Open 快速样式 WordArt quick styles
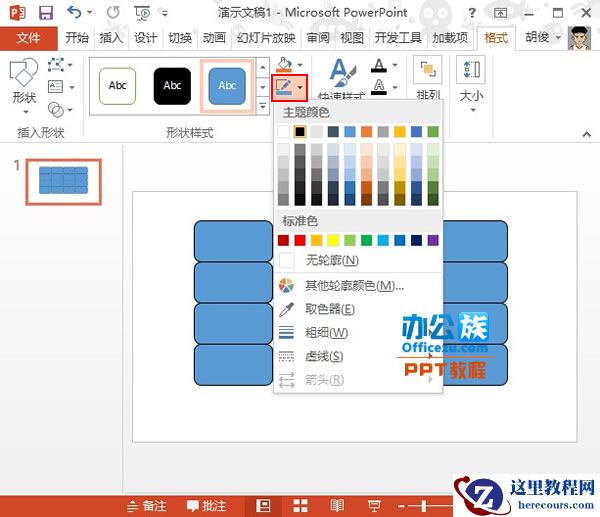600x517 pixels. click(342, 78)
